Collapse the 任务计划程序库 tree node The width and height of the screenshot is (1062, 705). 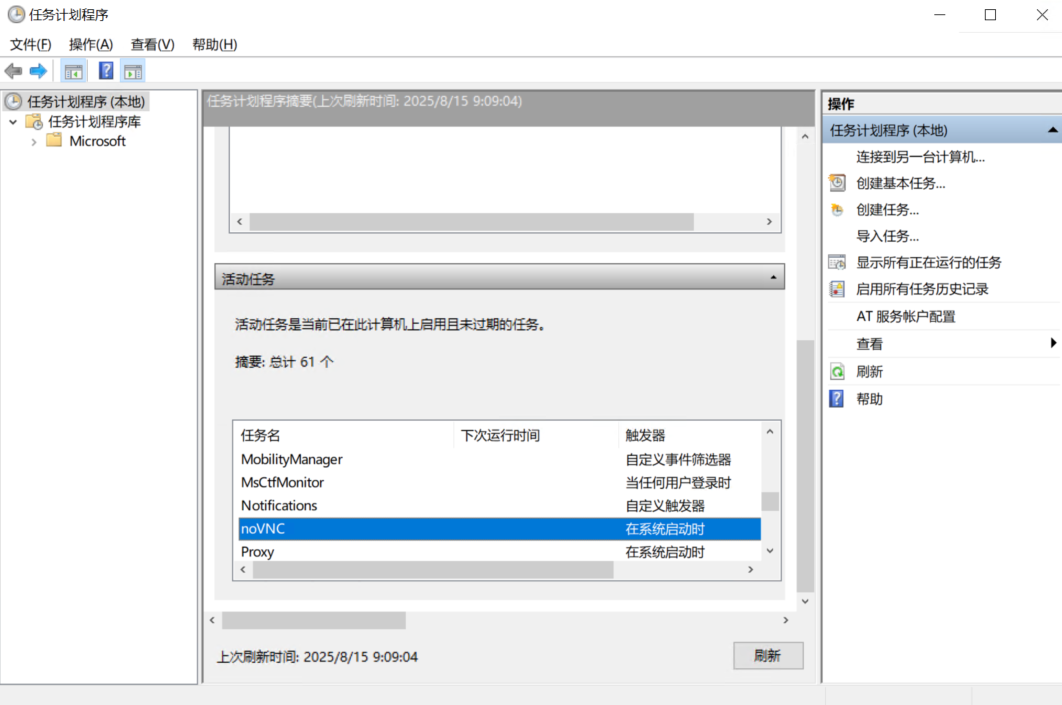click(13, 122)
